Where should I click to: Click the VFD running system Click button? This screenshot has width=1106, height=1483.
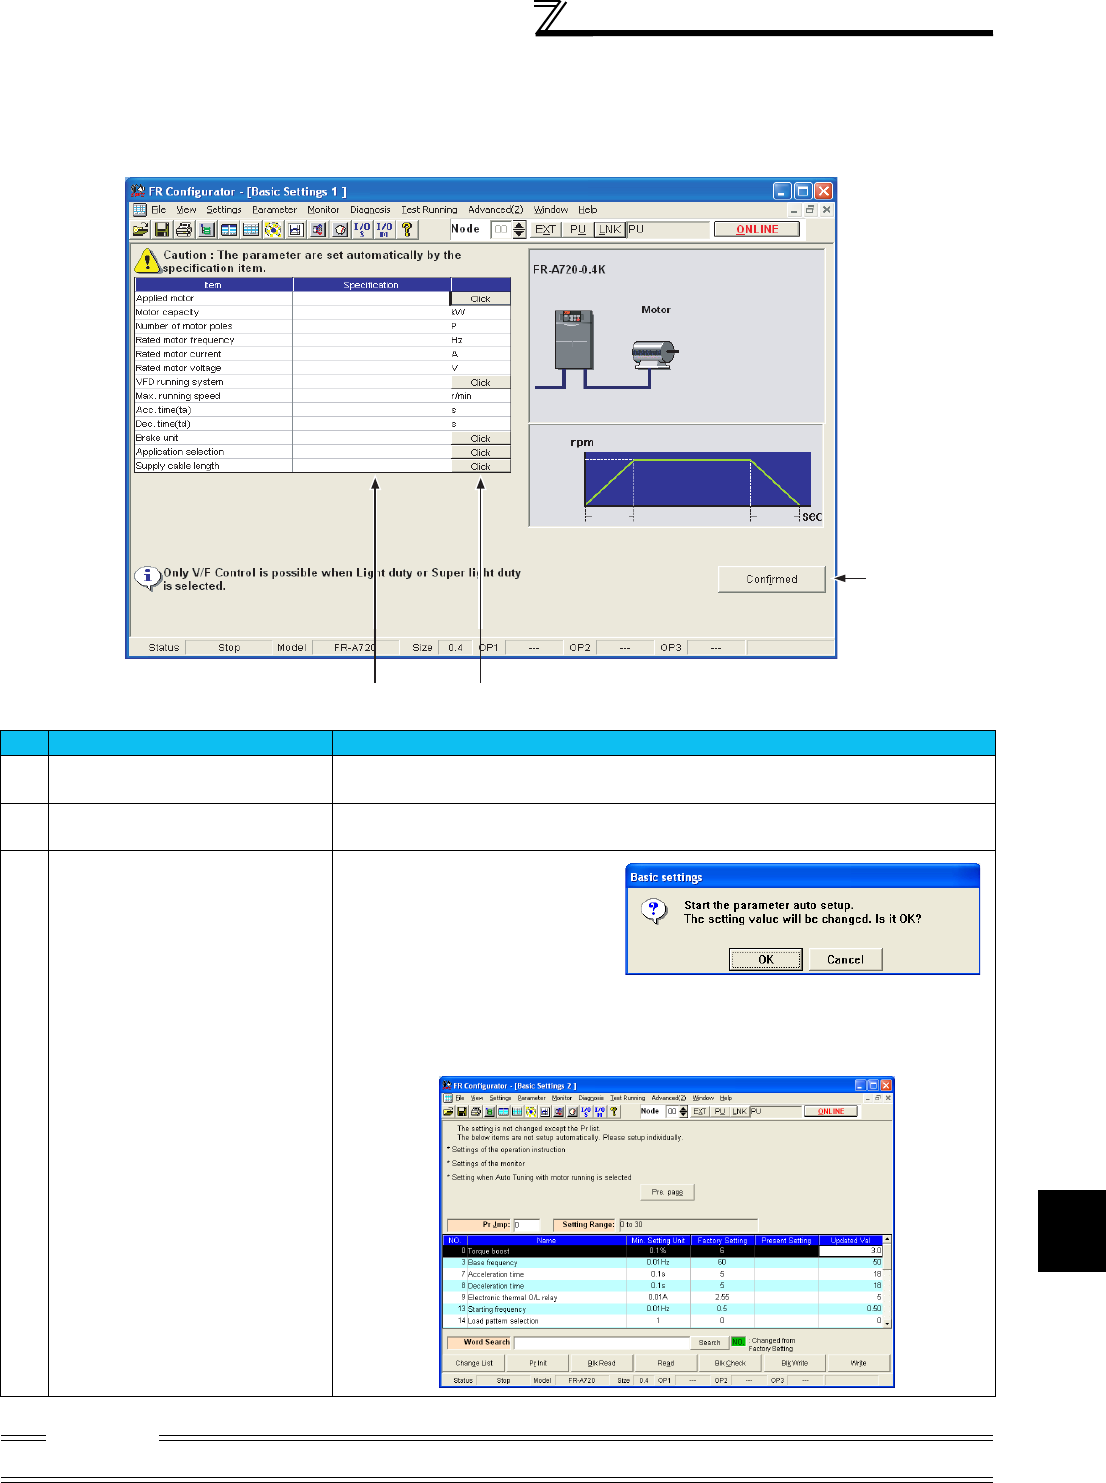(x=481, y=382)
